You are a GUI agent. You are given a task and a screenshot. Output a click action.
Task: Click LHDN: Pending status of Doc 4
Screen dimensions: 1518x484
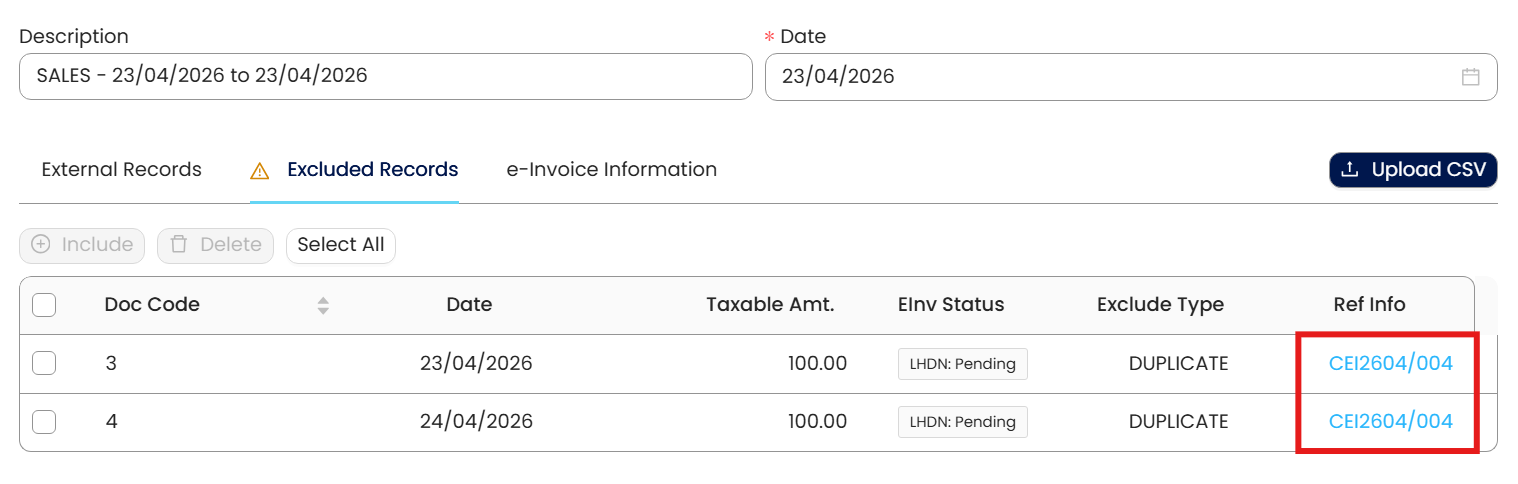[962, 422]
